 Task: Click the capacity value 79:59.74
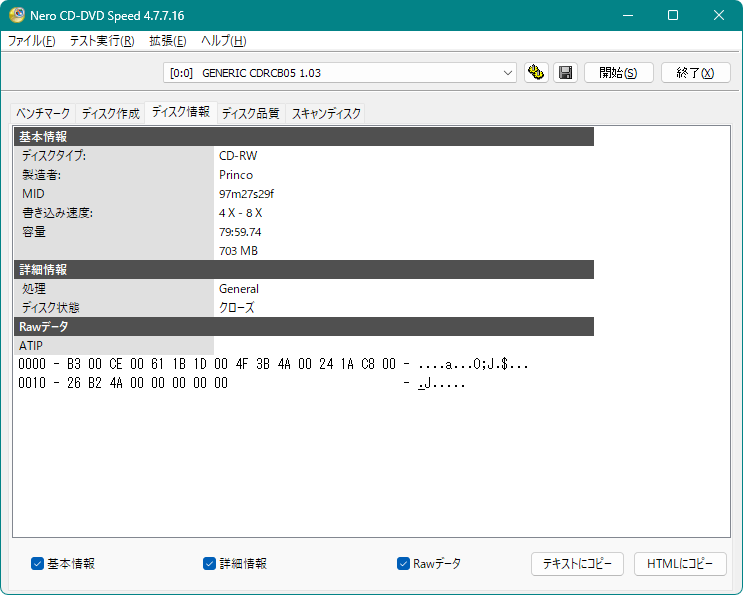pyautogui.click(x=240, y=232)
